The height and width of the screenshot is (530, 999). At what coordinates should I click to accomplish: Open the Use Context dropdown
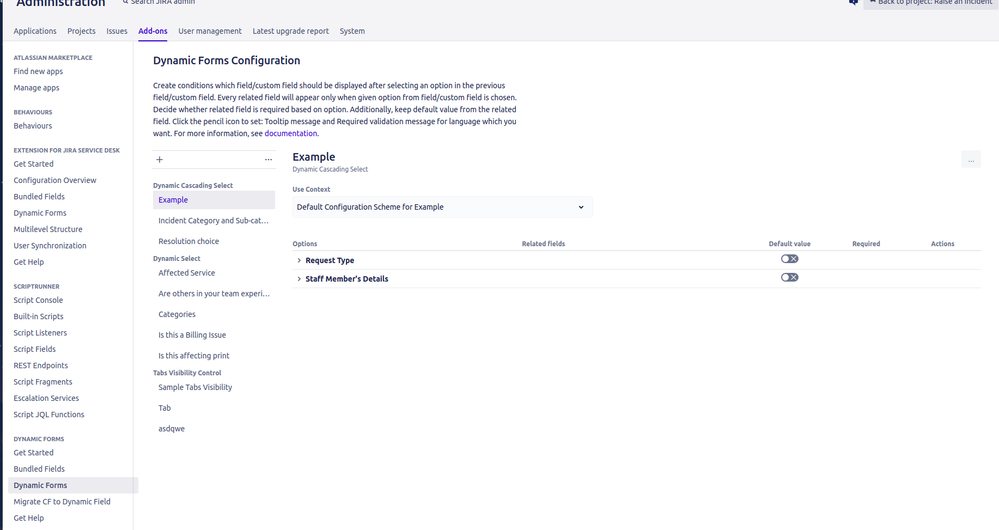442,207
